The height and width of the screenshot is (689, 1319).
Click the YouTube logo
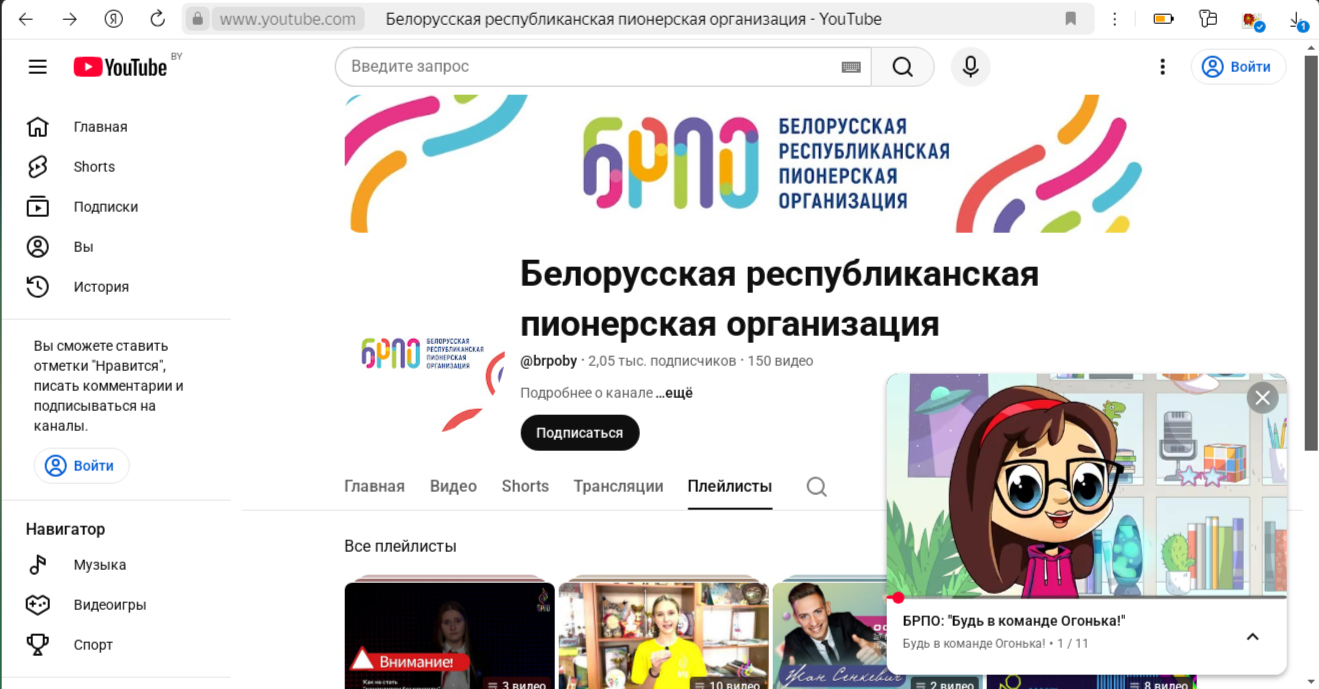(x=120, y=67)
